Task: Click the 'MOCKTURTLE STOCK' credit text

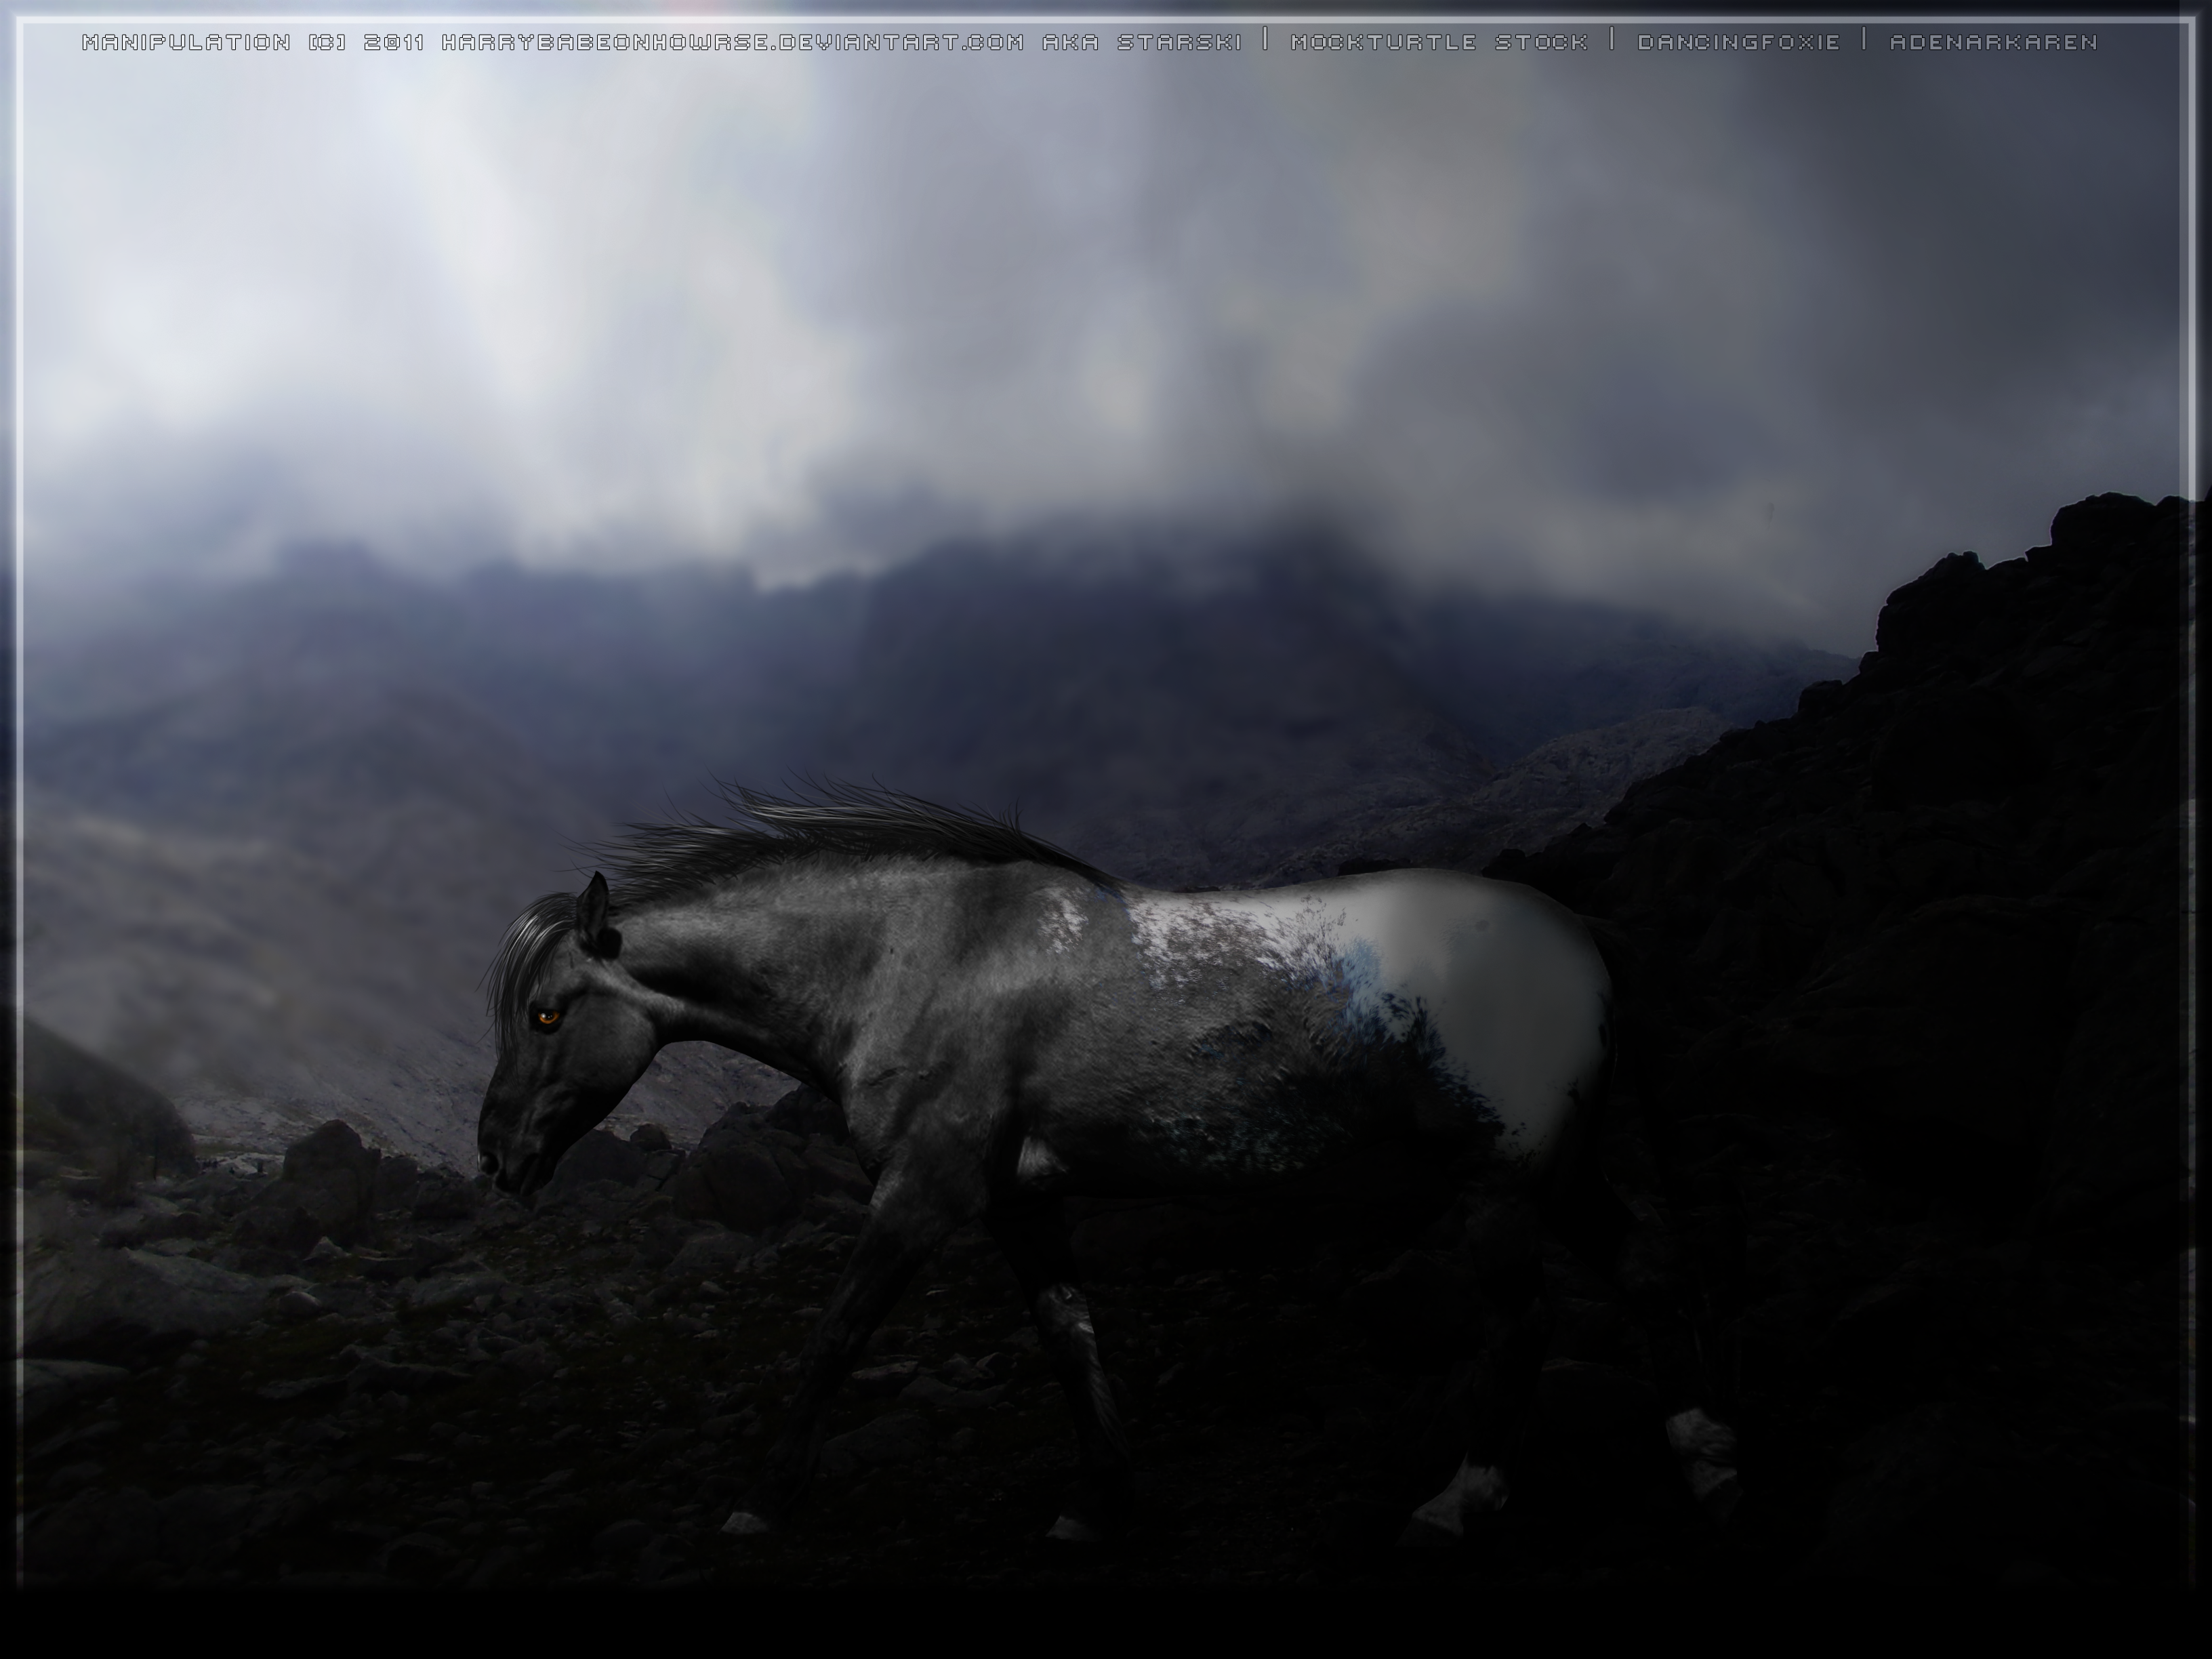Action: (x=1439, y=42)
